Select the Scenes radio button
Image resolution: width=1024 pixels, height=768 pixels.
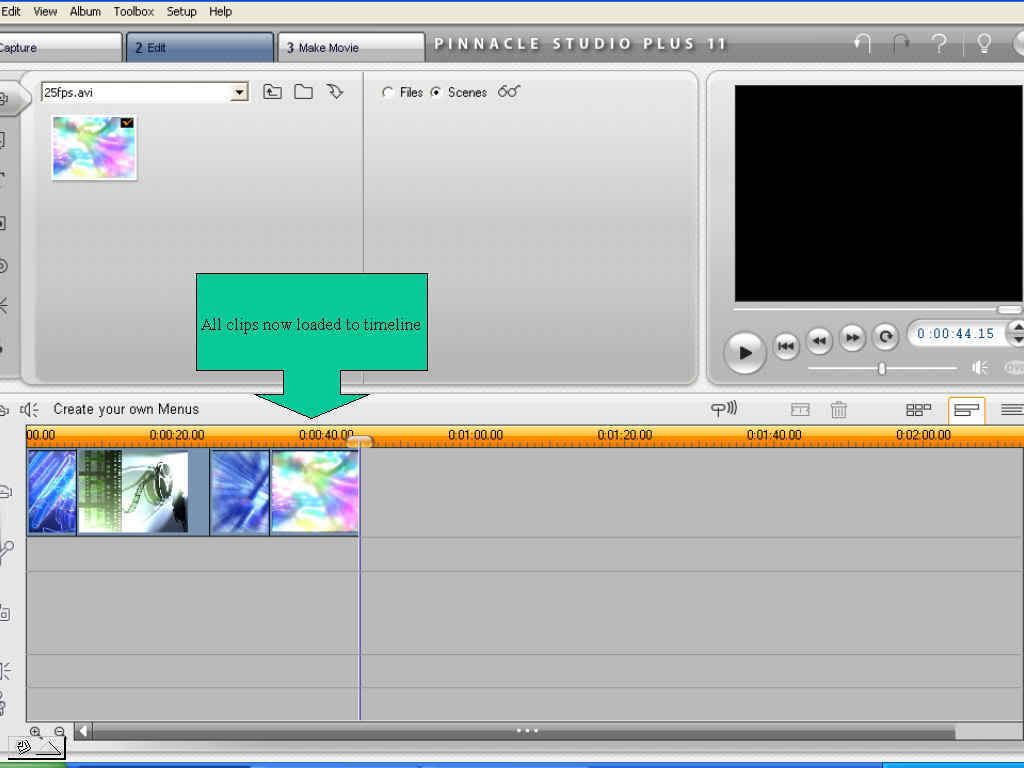436,92
